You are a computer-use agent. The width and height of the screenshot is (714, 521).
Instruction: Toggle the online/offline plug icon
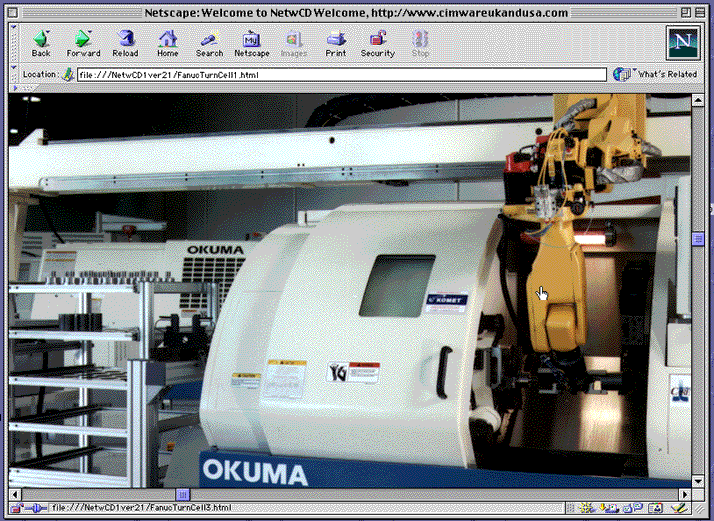coord(36,508)
